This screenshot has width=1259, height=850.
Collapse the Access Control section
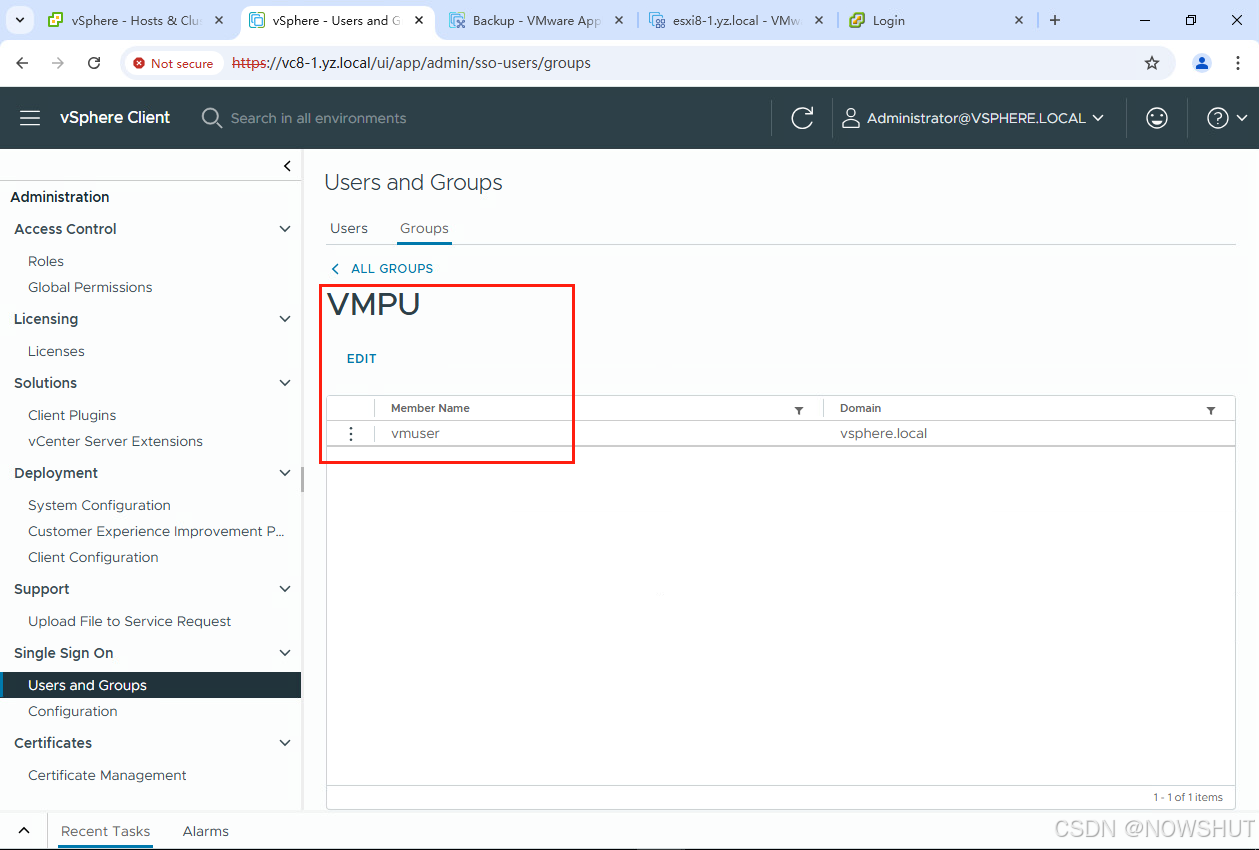[285, 229]
